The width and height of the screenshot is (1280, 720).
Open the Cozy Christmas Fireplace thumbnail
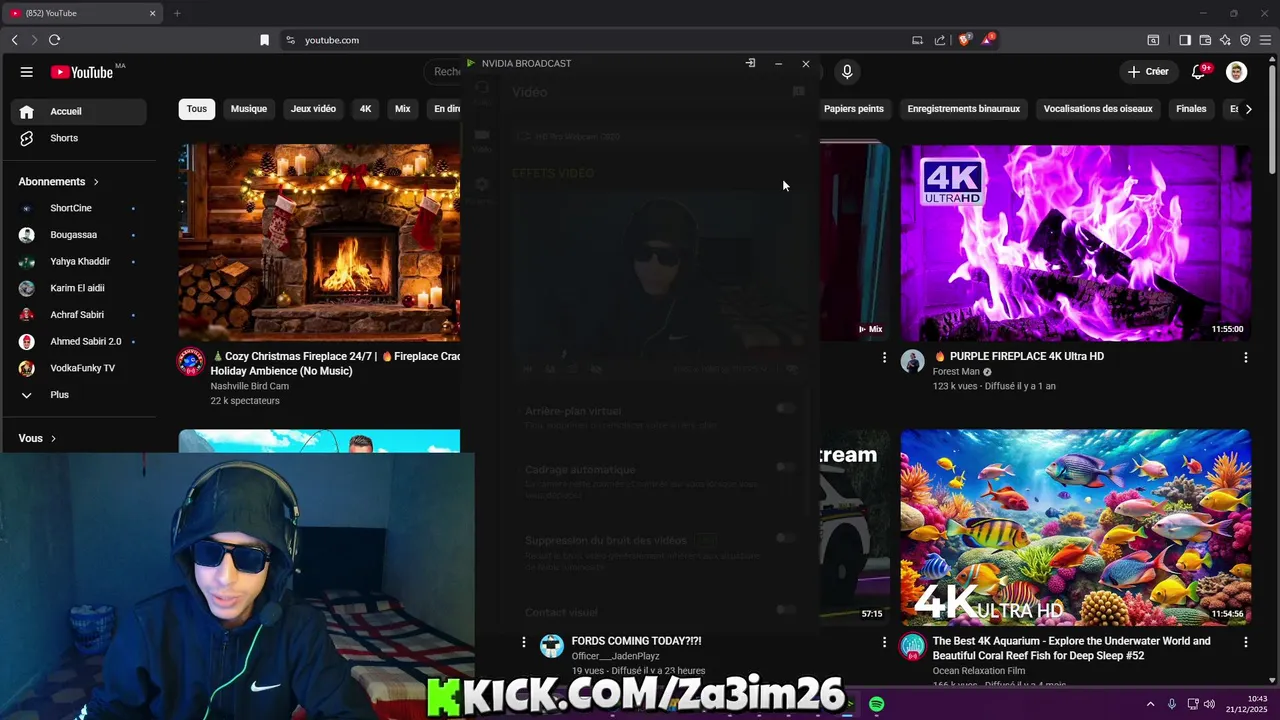(319, 243)
